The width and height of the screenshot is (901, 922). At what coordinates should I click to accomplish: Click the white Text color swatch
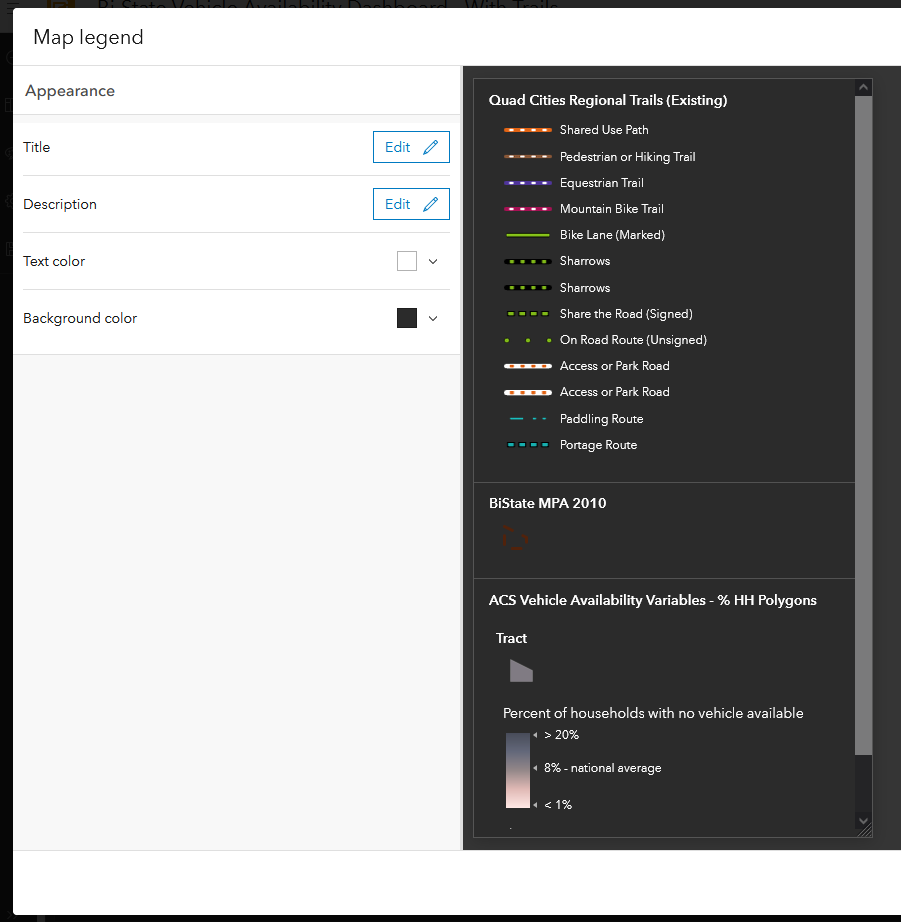406,261
